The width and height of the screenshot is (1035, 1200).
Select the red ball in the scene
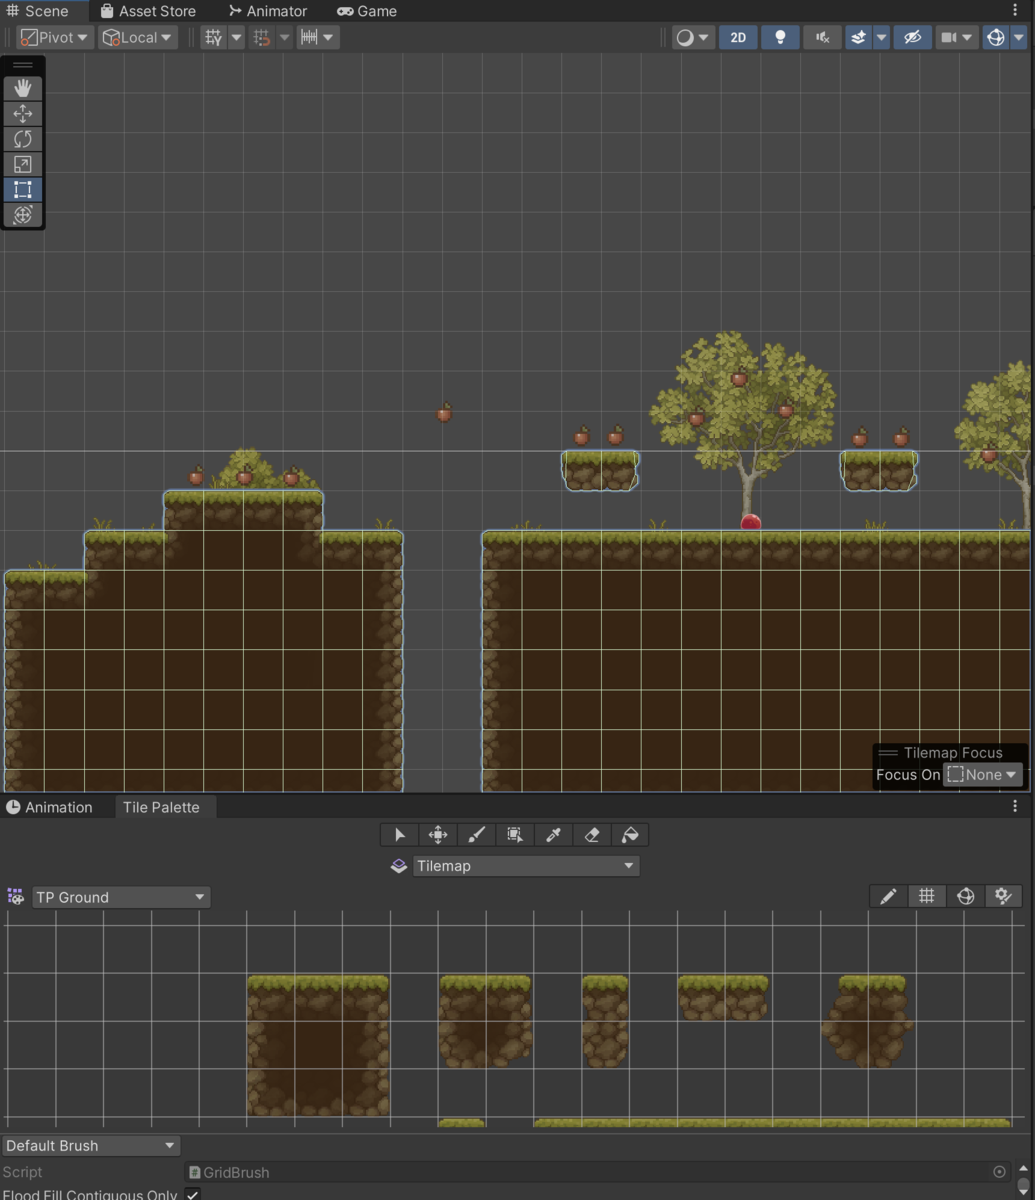click(x=751, y=522)
